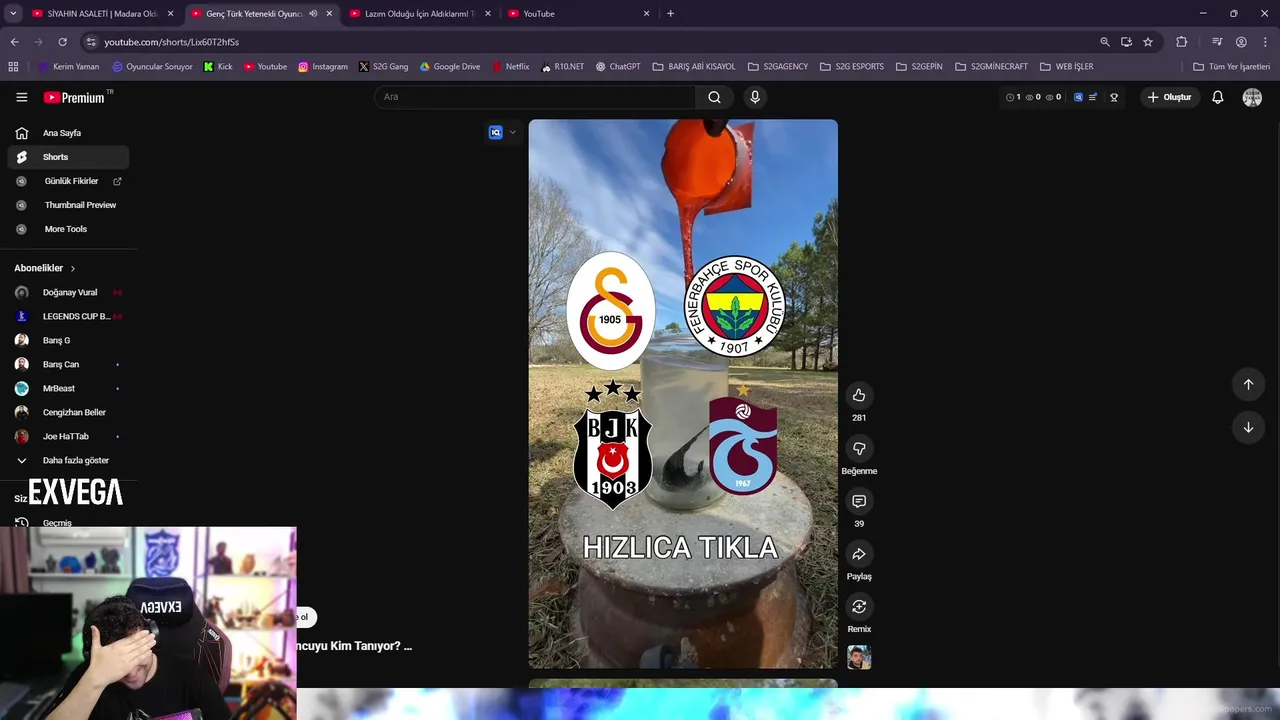Click the address bar URL

tap(171, 42)
